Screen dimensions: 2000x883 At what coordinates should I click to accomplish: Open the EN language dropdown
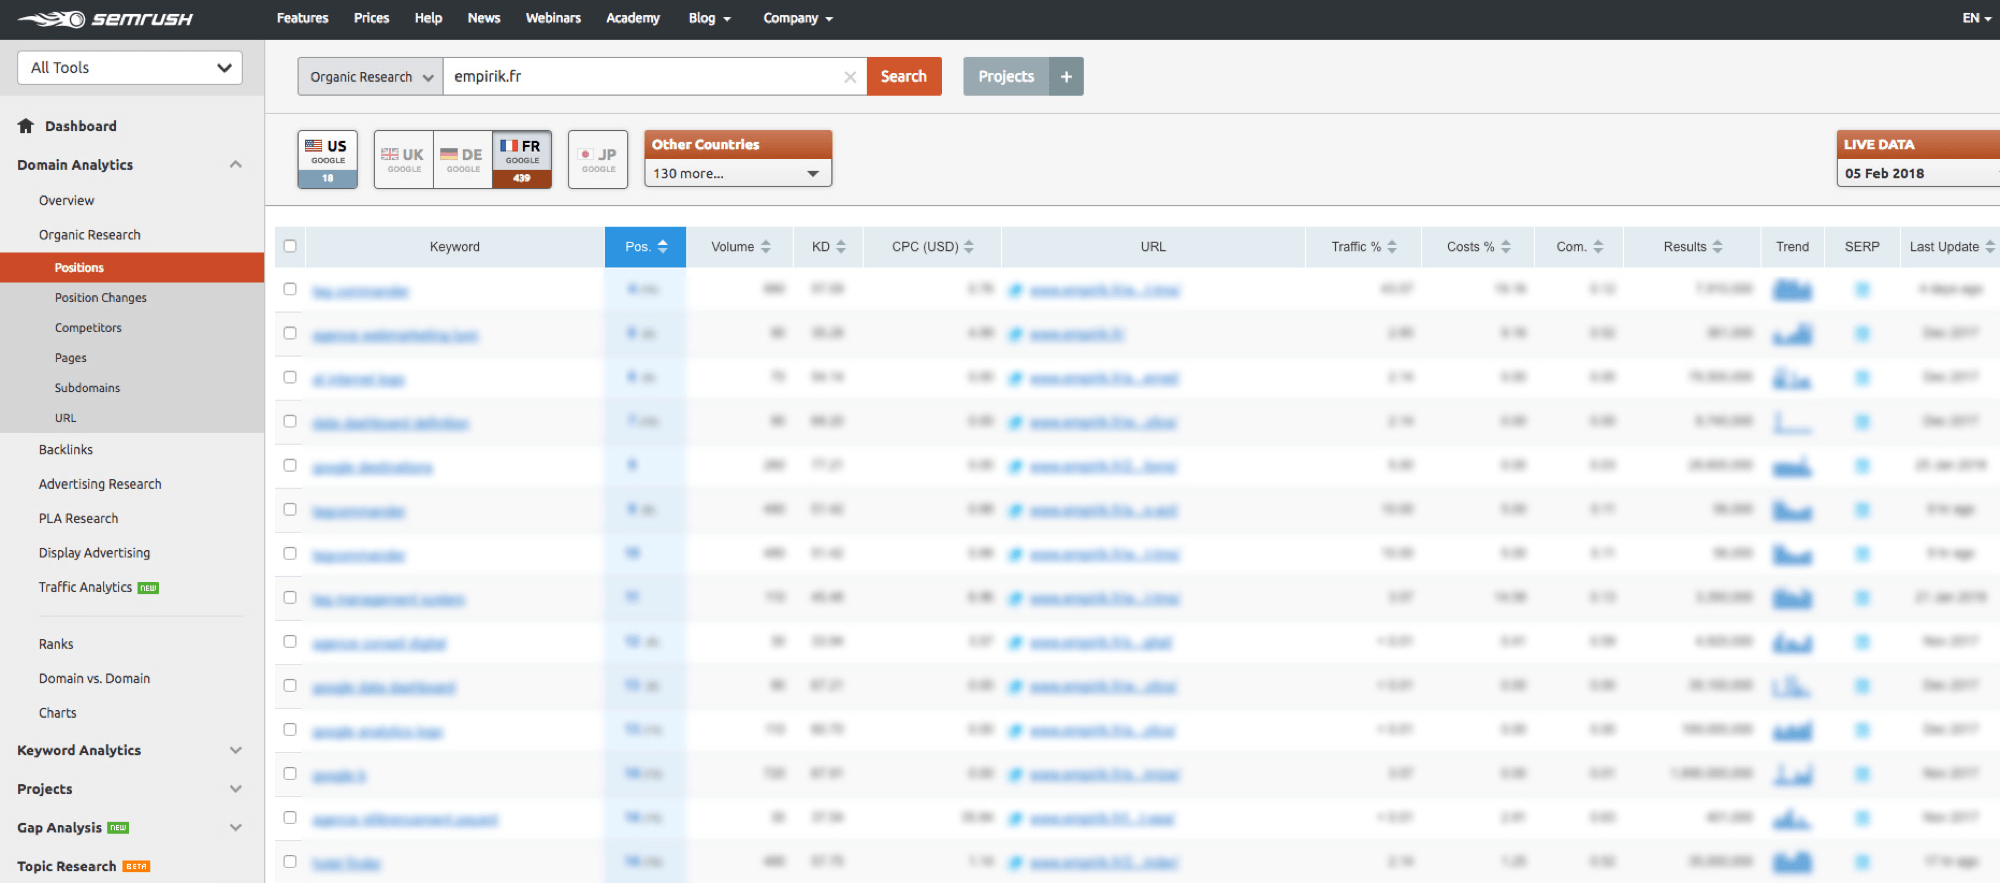pyautogui.click(x=1976, y=18)
